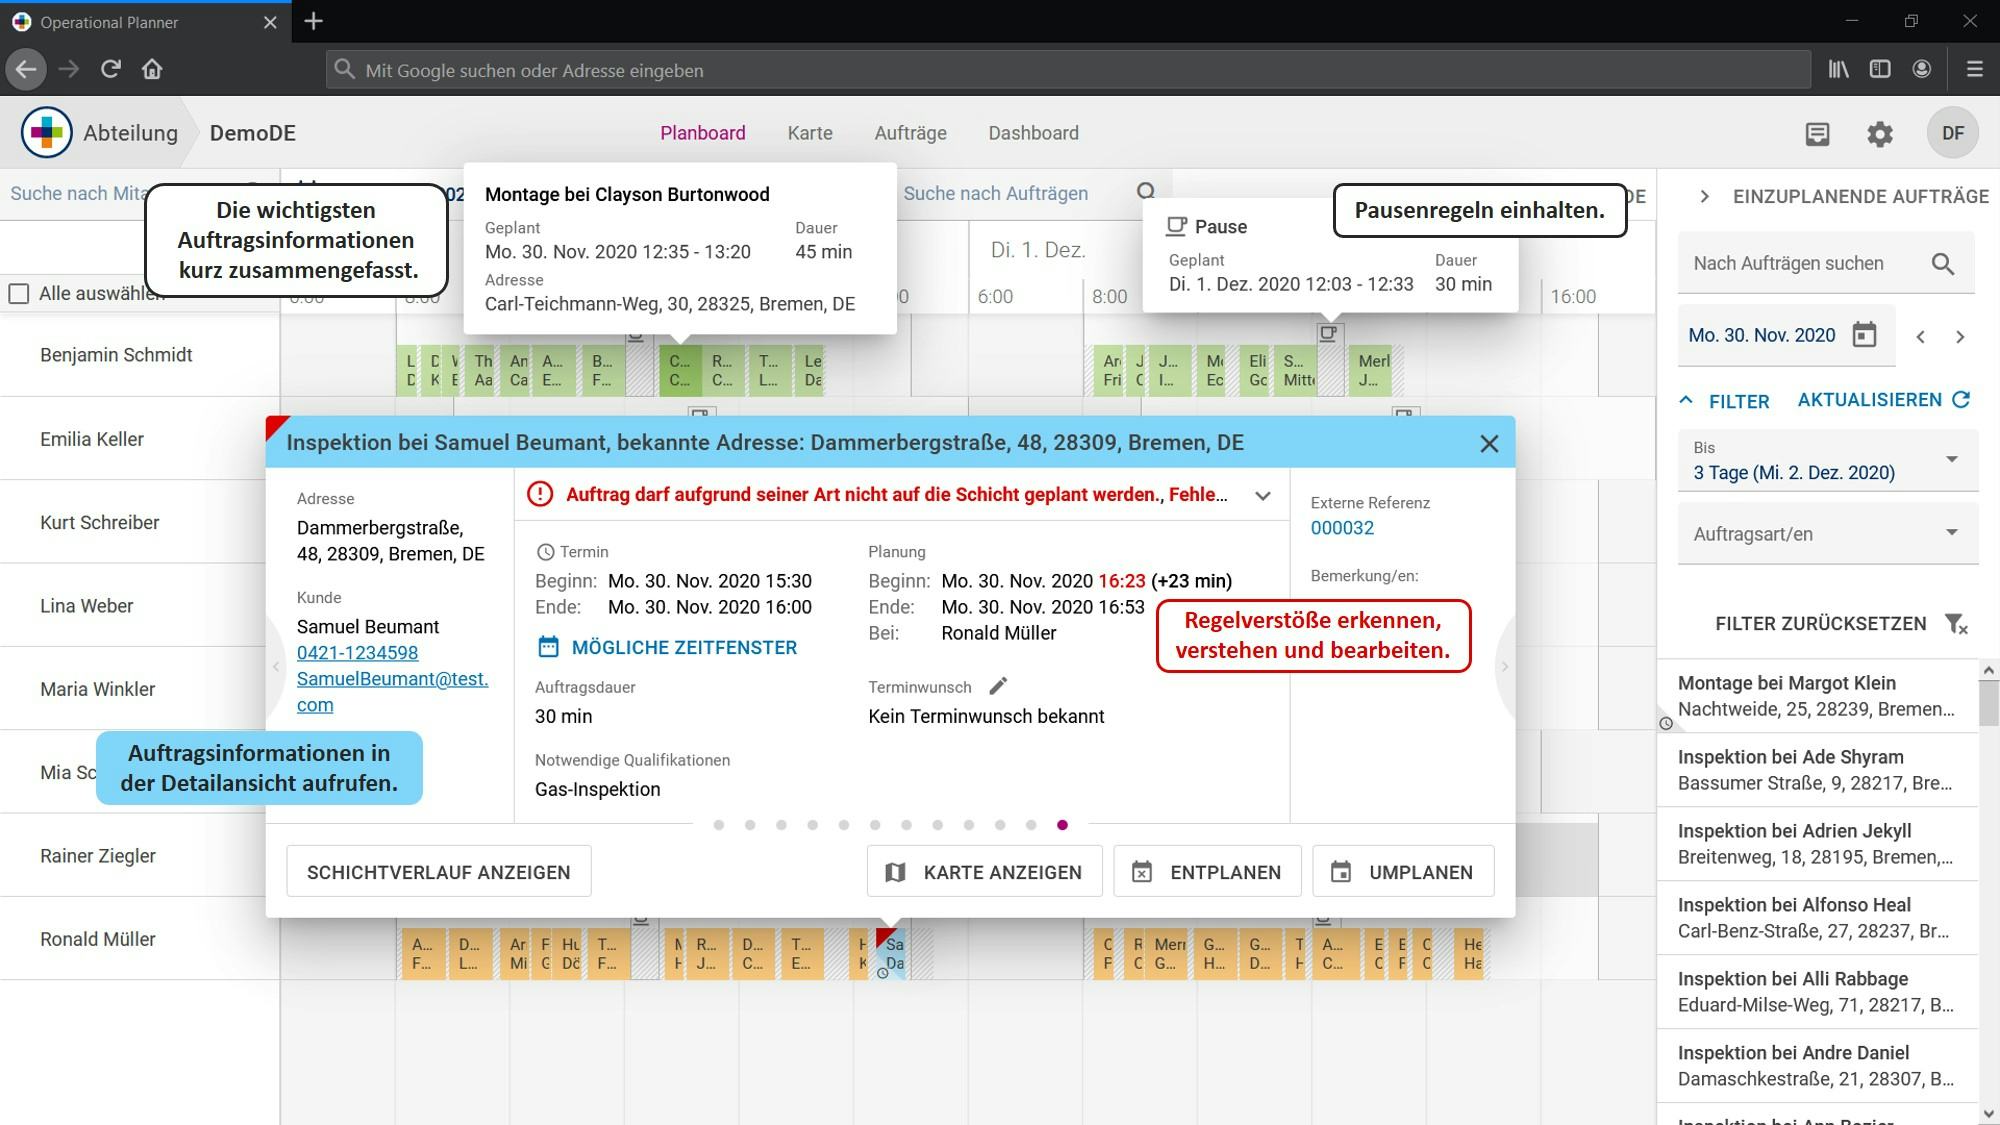This screenshot has width=2000, height=1125.
Task: Click the filter reset funnel icon
Action: point(1956,624)
